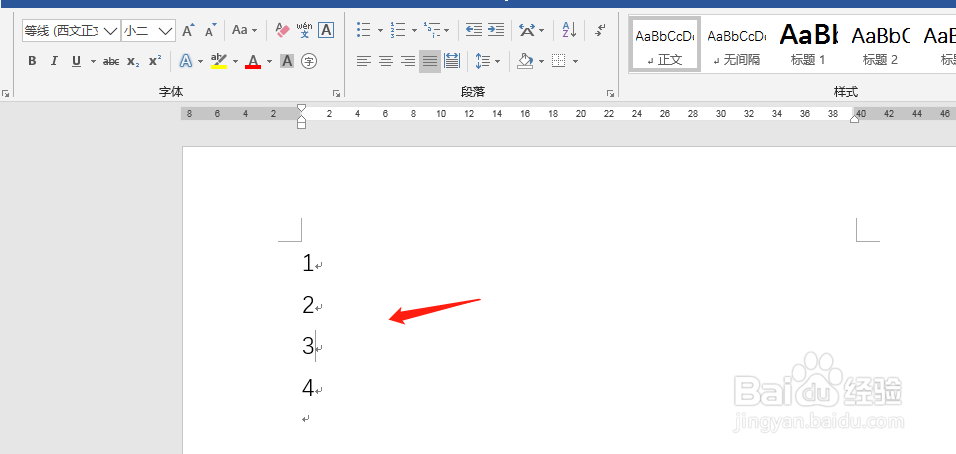Apply strikethrough (abc) formatting
Image resolution: width=956 pixels, height=454 pixels.
coord(111,61)
